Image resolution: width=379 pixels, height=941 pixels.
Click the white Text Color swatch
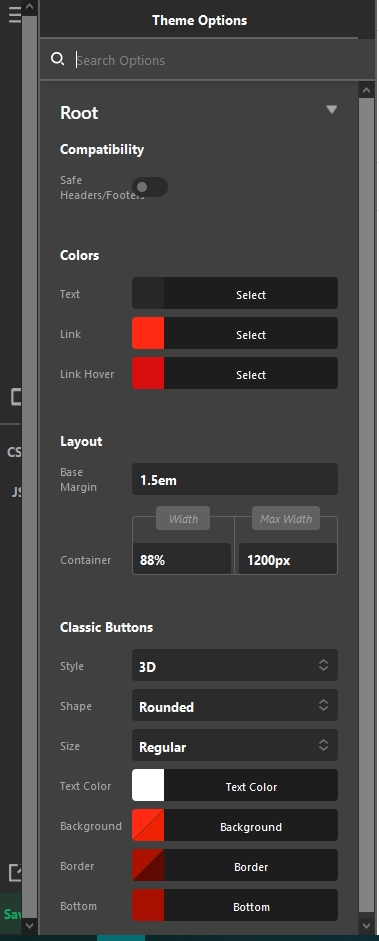148,785
